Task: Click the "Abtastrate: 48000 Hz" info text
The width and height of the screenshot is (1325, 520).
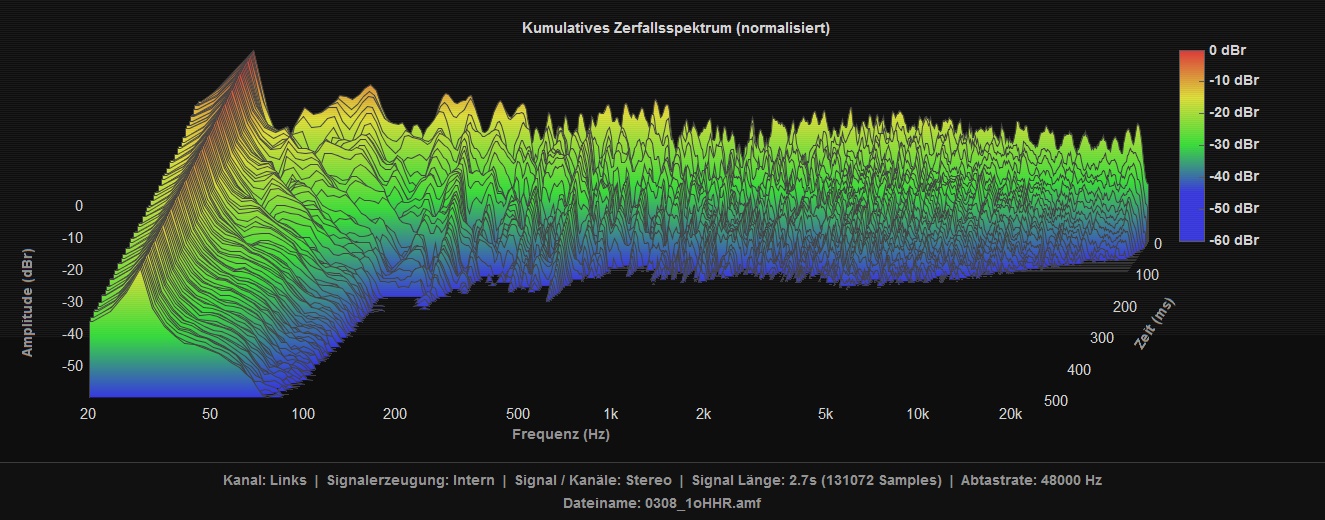Action: 1031,480
